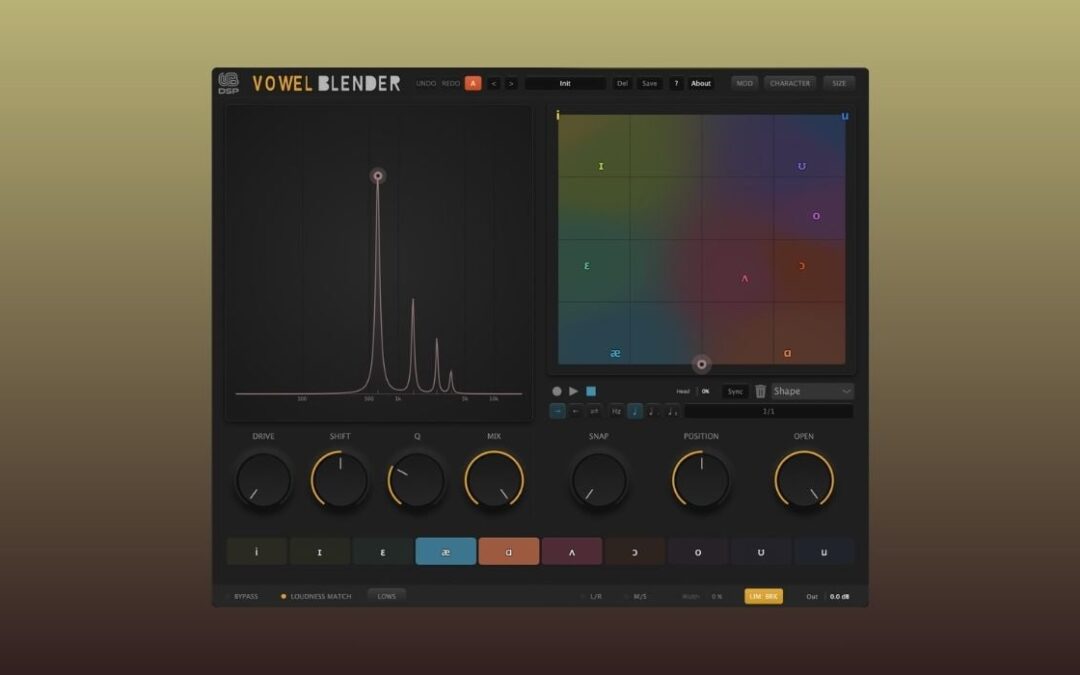This screenshot has height=675, width=1080.
Task: Click the About button
Action: pyautogui.click(x=701, y=83)
